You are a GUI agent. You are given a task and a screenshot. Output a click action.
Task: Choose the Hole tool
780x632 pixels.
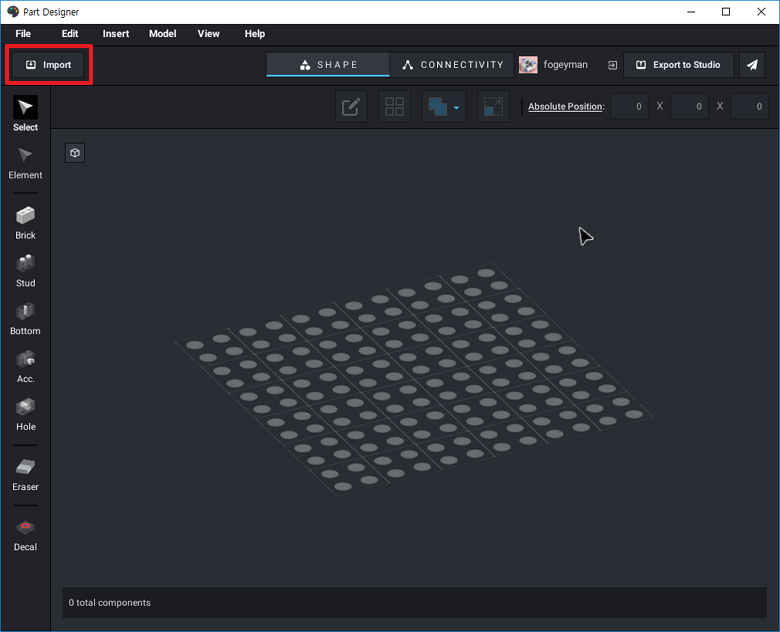tap(25, 415)
